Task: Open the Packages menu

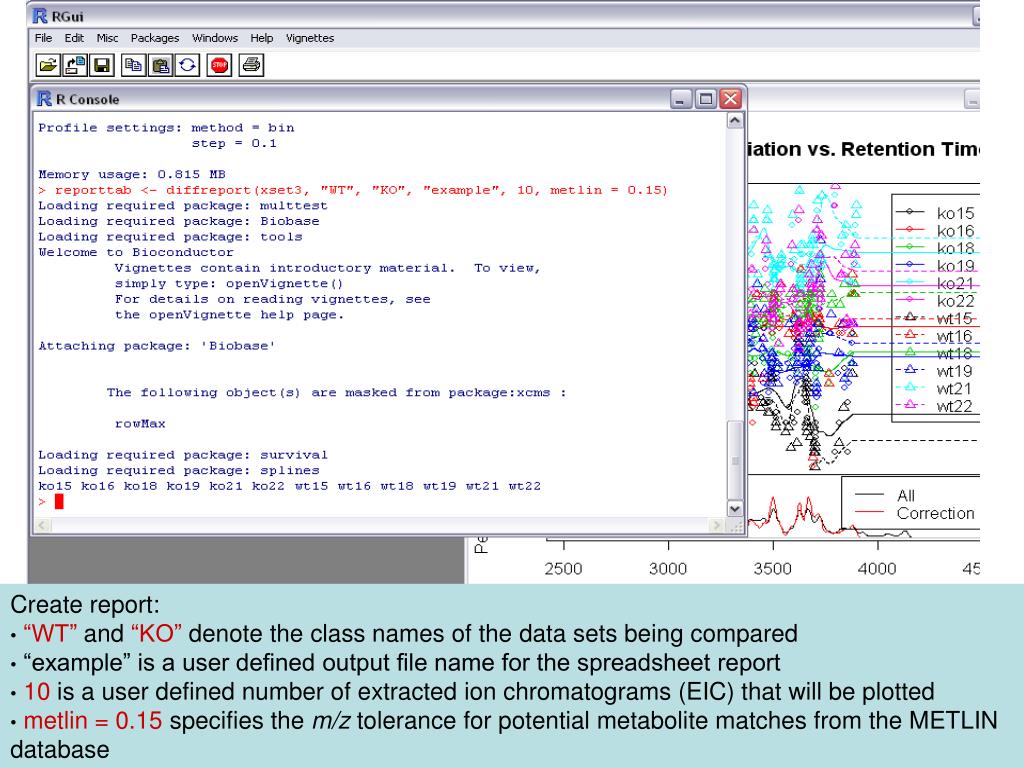Action: tap(155, 38)
